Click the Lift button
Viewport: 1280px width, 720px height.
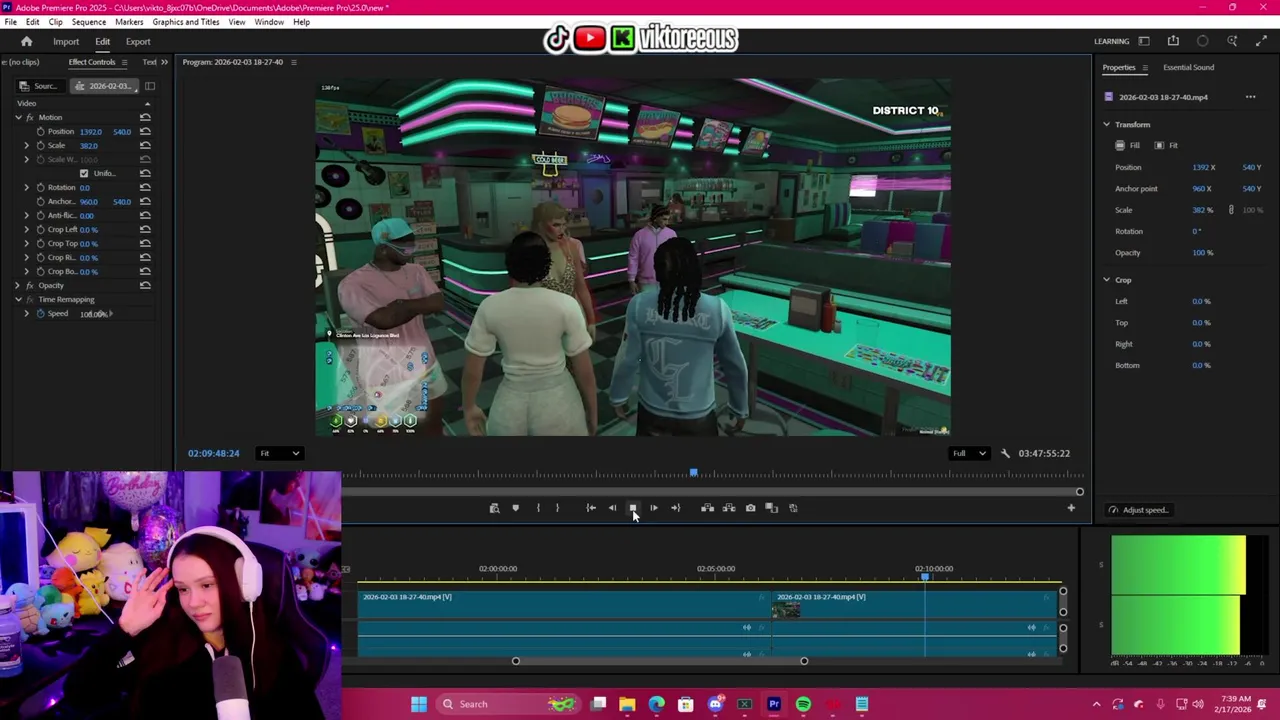click(707, 508)
